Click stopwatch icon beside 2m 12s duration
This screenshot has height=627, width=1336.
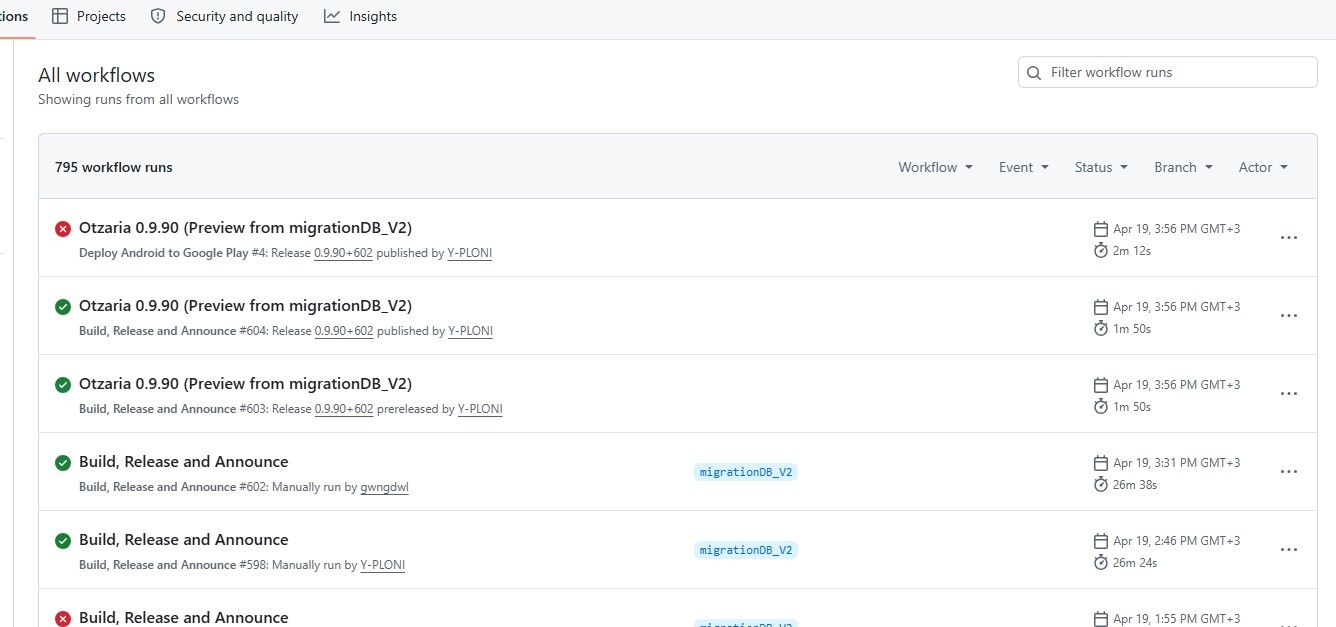tap(1101, 250)
